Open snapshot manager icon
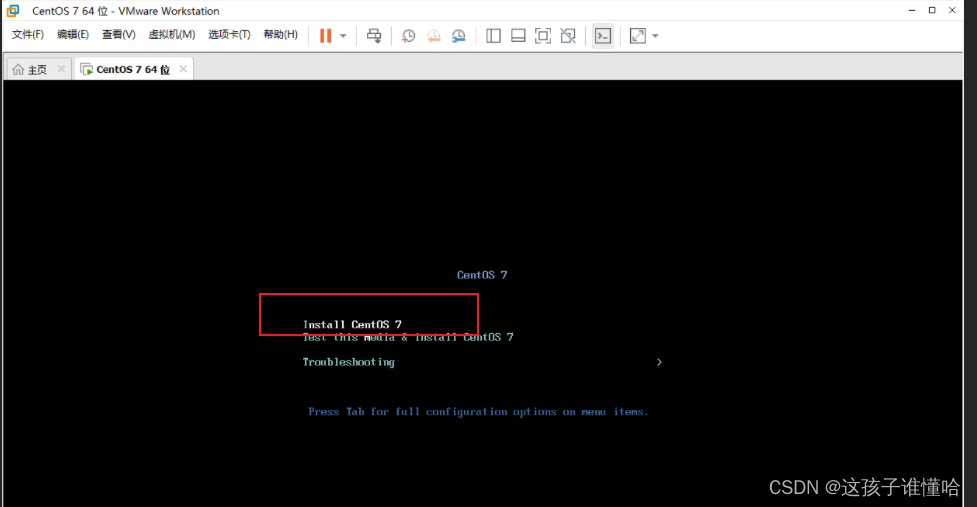 coord(459,36)
